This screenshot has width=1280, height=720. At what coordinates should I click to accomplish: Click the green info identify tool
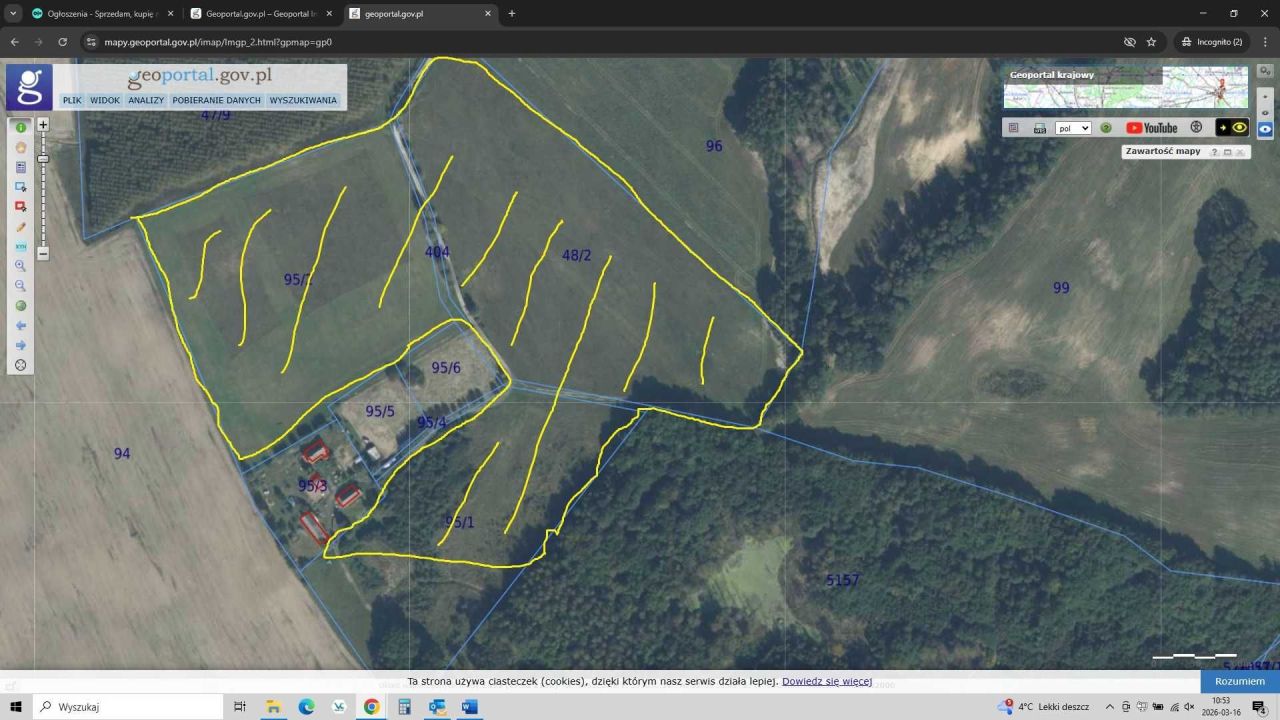click(x=20, y=128)
